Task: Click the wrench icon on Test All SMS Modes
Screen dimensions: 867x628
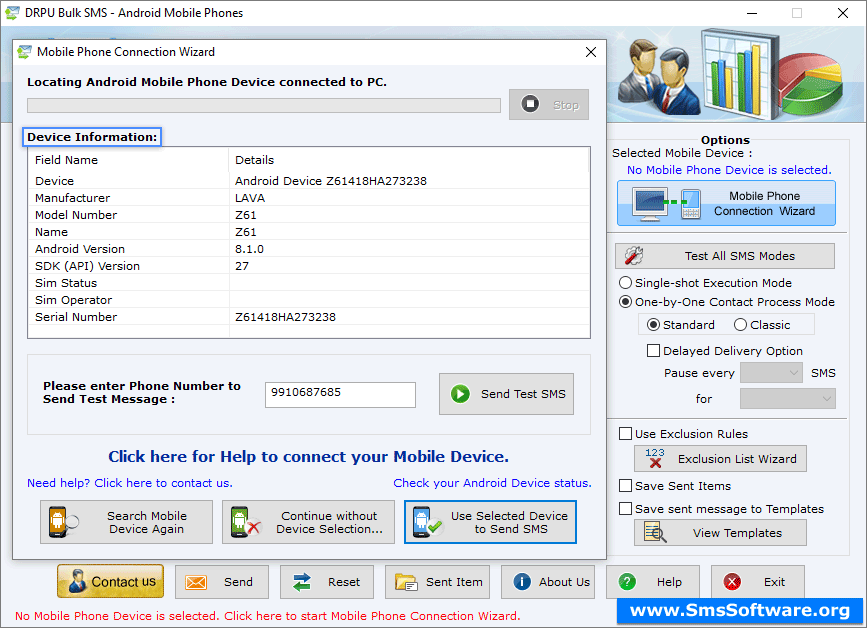Action: (634, 256)
